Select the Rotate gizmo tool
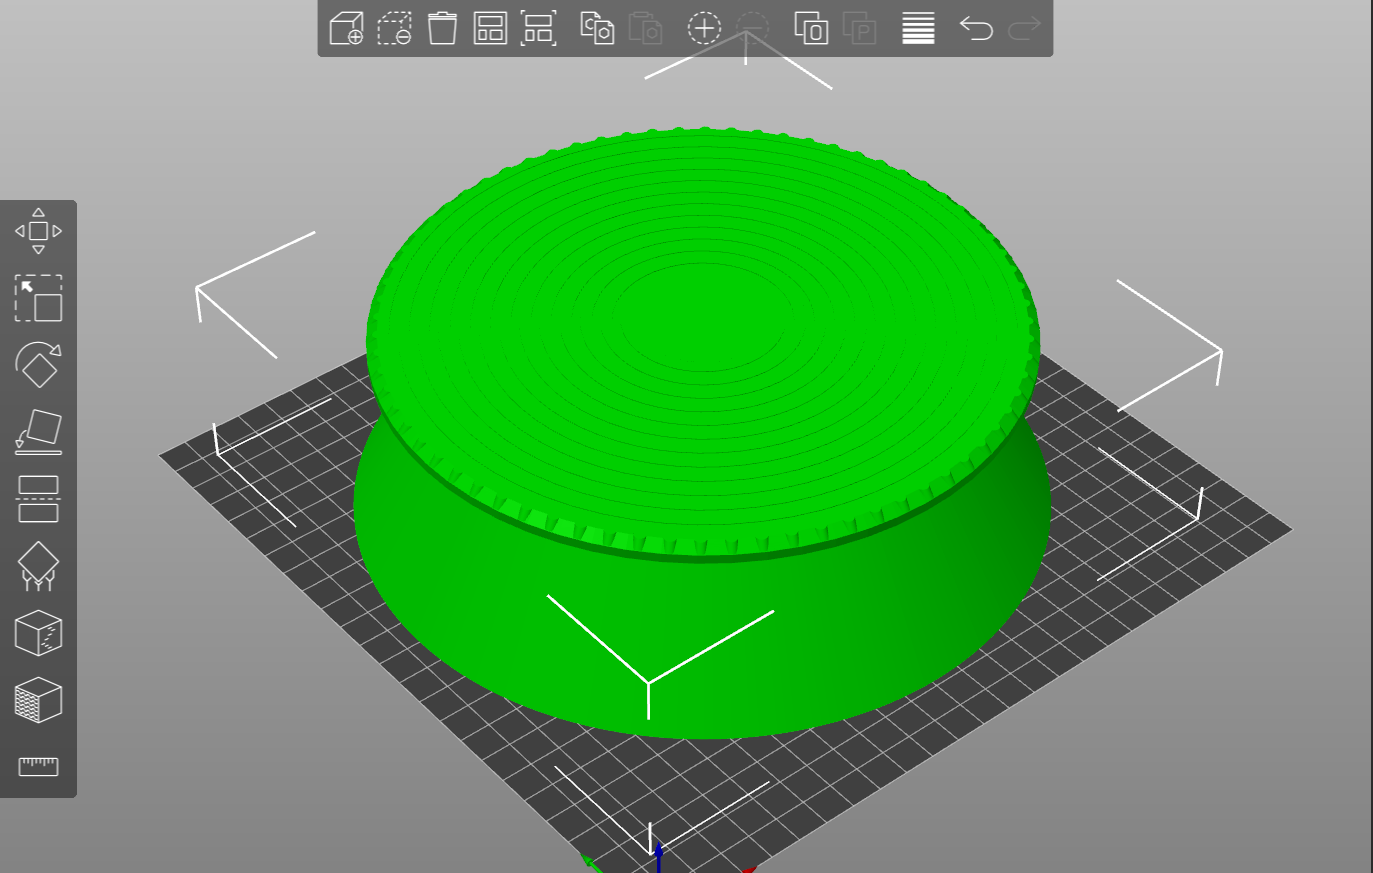Image resolution: width=1373 pixels, height=873 pixels. pyautogui.click(x=38, y=365)
